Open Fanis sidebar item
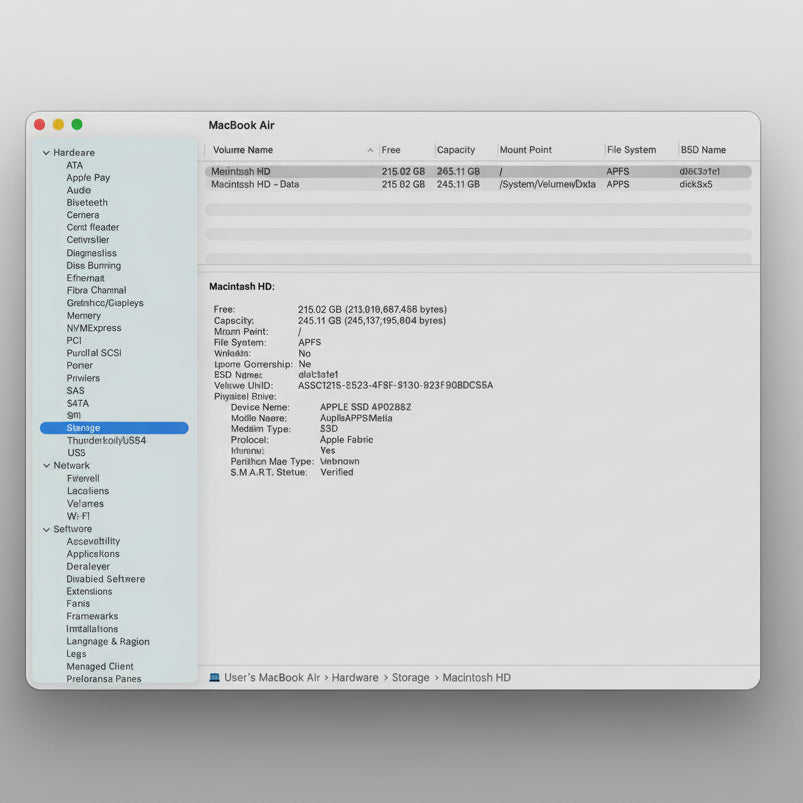This screenshot has width=803, height=803. [78, 604]
